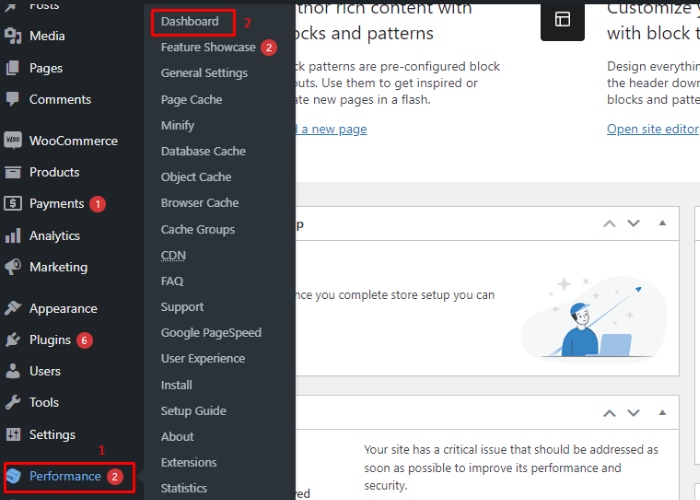Go to Analytics in admin sidebar

coord(54,236)
